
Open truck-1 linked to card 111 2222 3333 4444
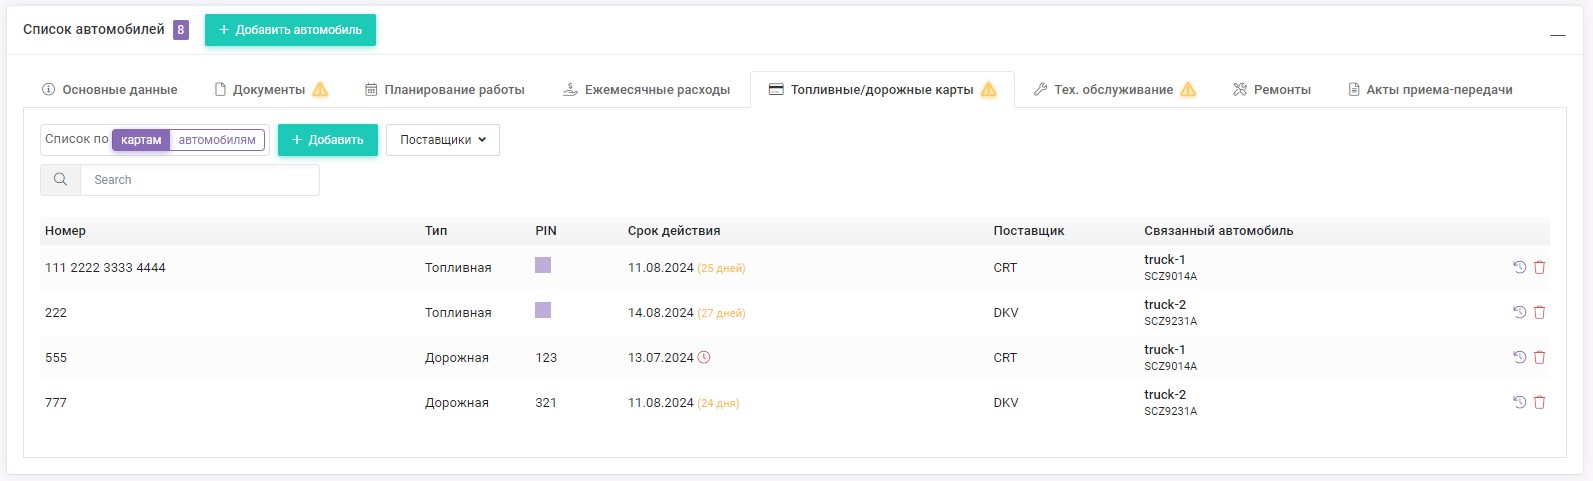[x=1165, y=259]
